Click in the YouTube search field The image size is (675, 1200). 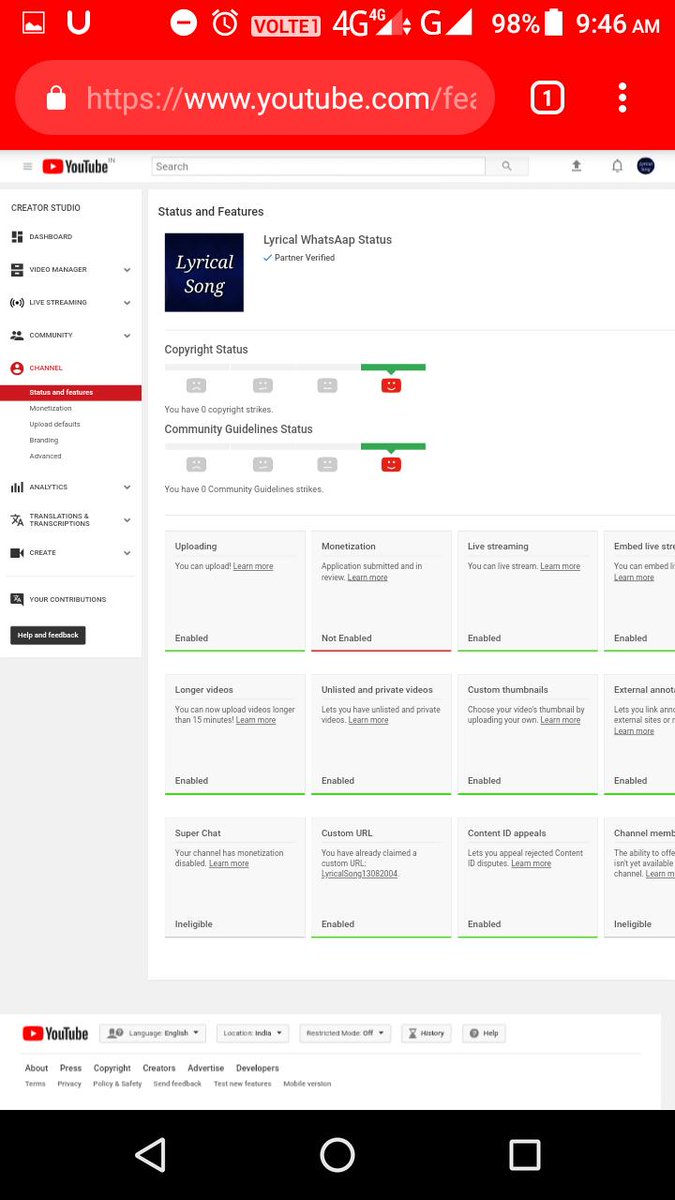coord(318,166)
